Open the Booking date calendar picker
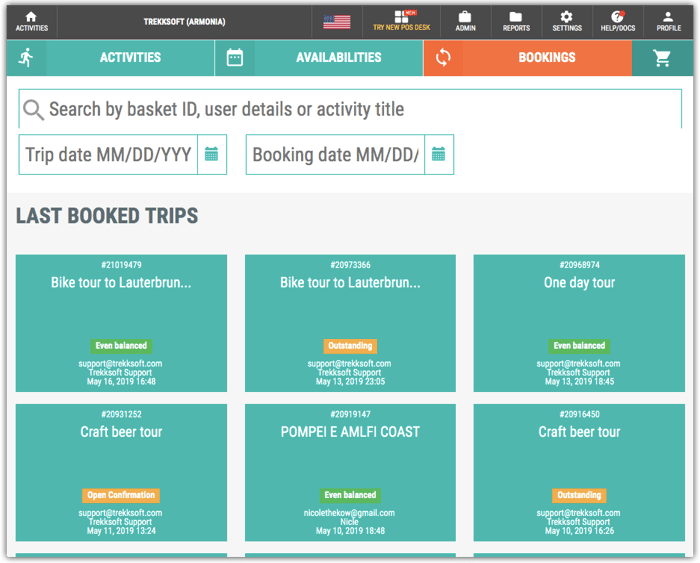This screenshot has height=563, width=700. tap(438, 155)
